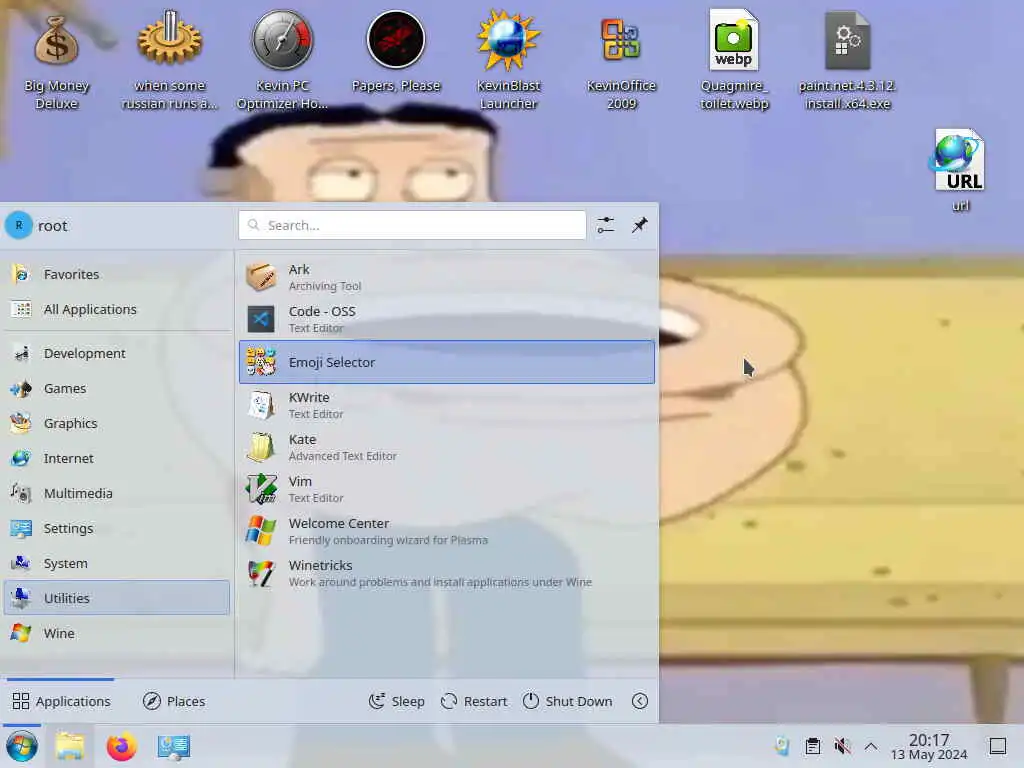Image resolution: width=1024 pixels, height=768 pixels.
Task: Open clipboard tray icon
Action: (812, 746)
